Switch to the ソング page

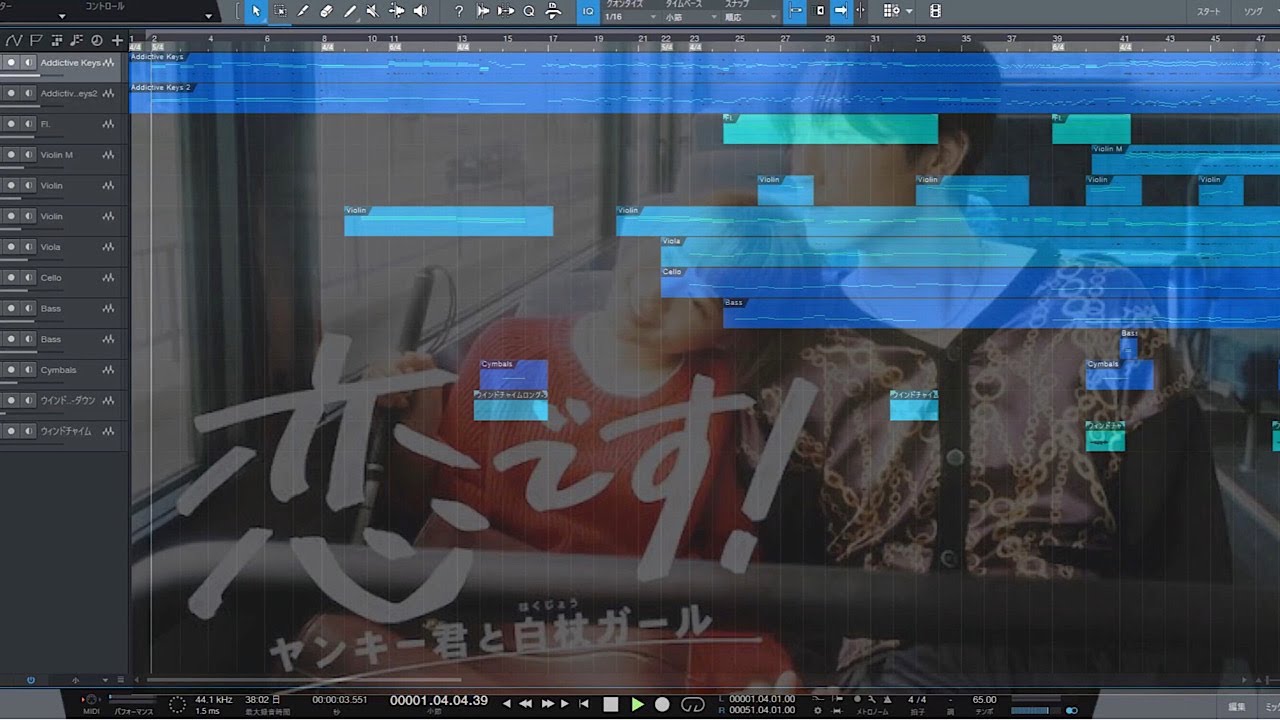pos(1253,11)
